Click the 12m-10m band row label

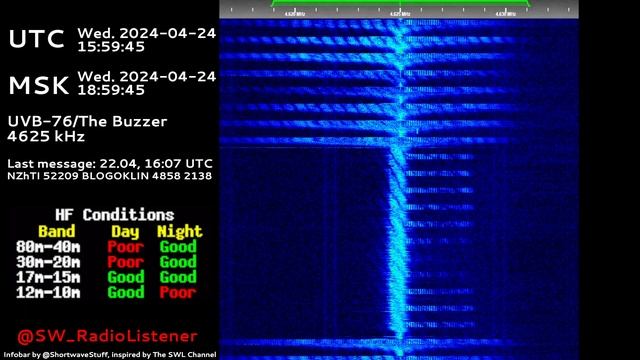pos(48,293)
